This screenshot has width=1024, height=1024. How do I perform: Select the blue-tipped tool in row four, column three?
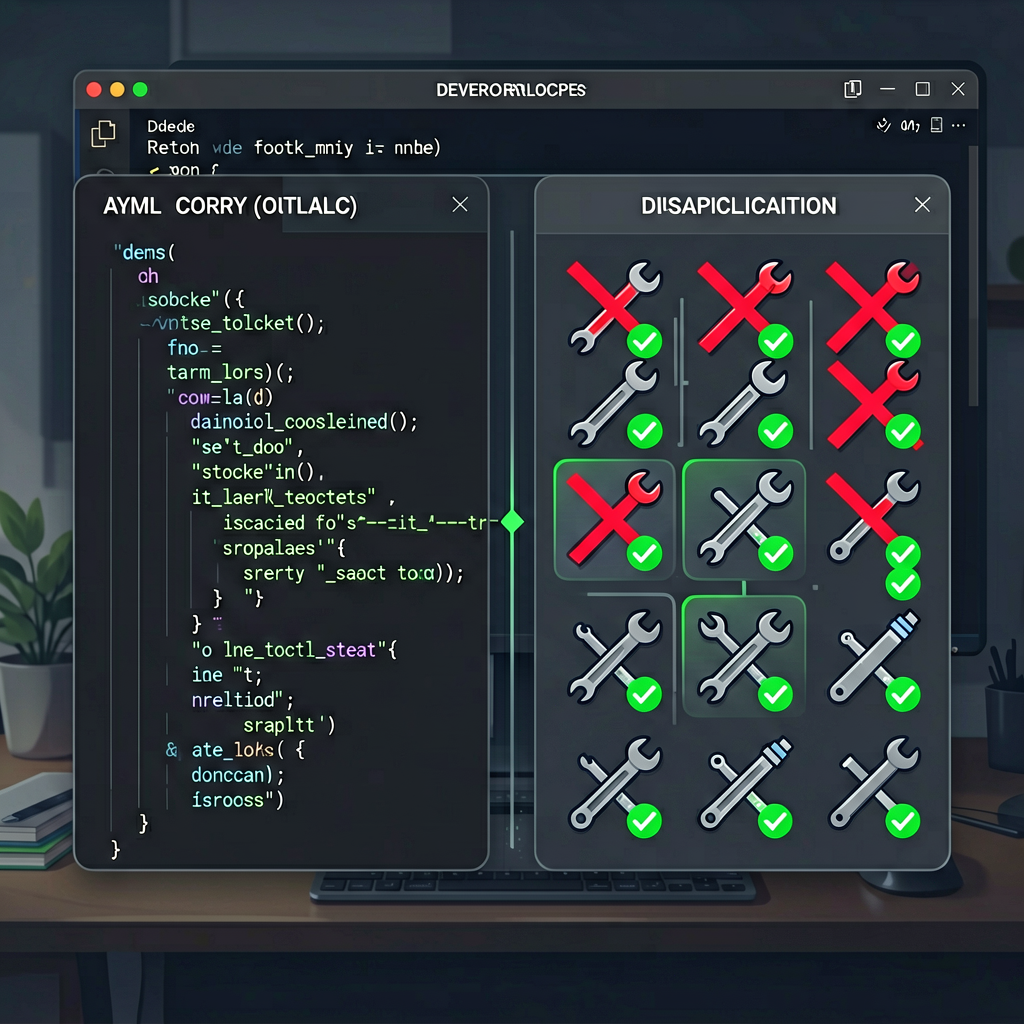coord(874,660)
